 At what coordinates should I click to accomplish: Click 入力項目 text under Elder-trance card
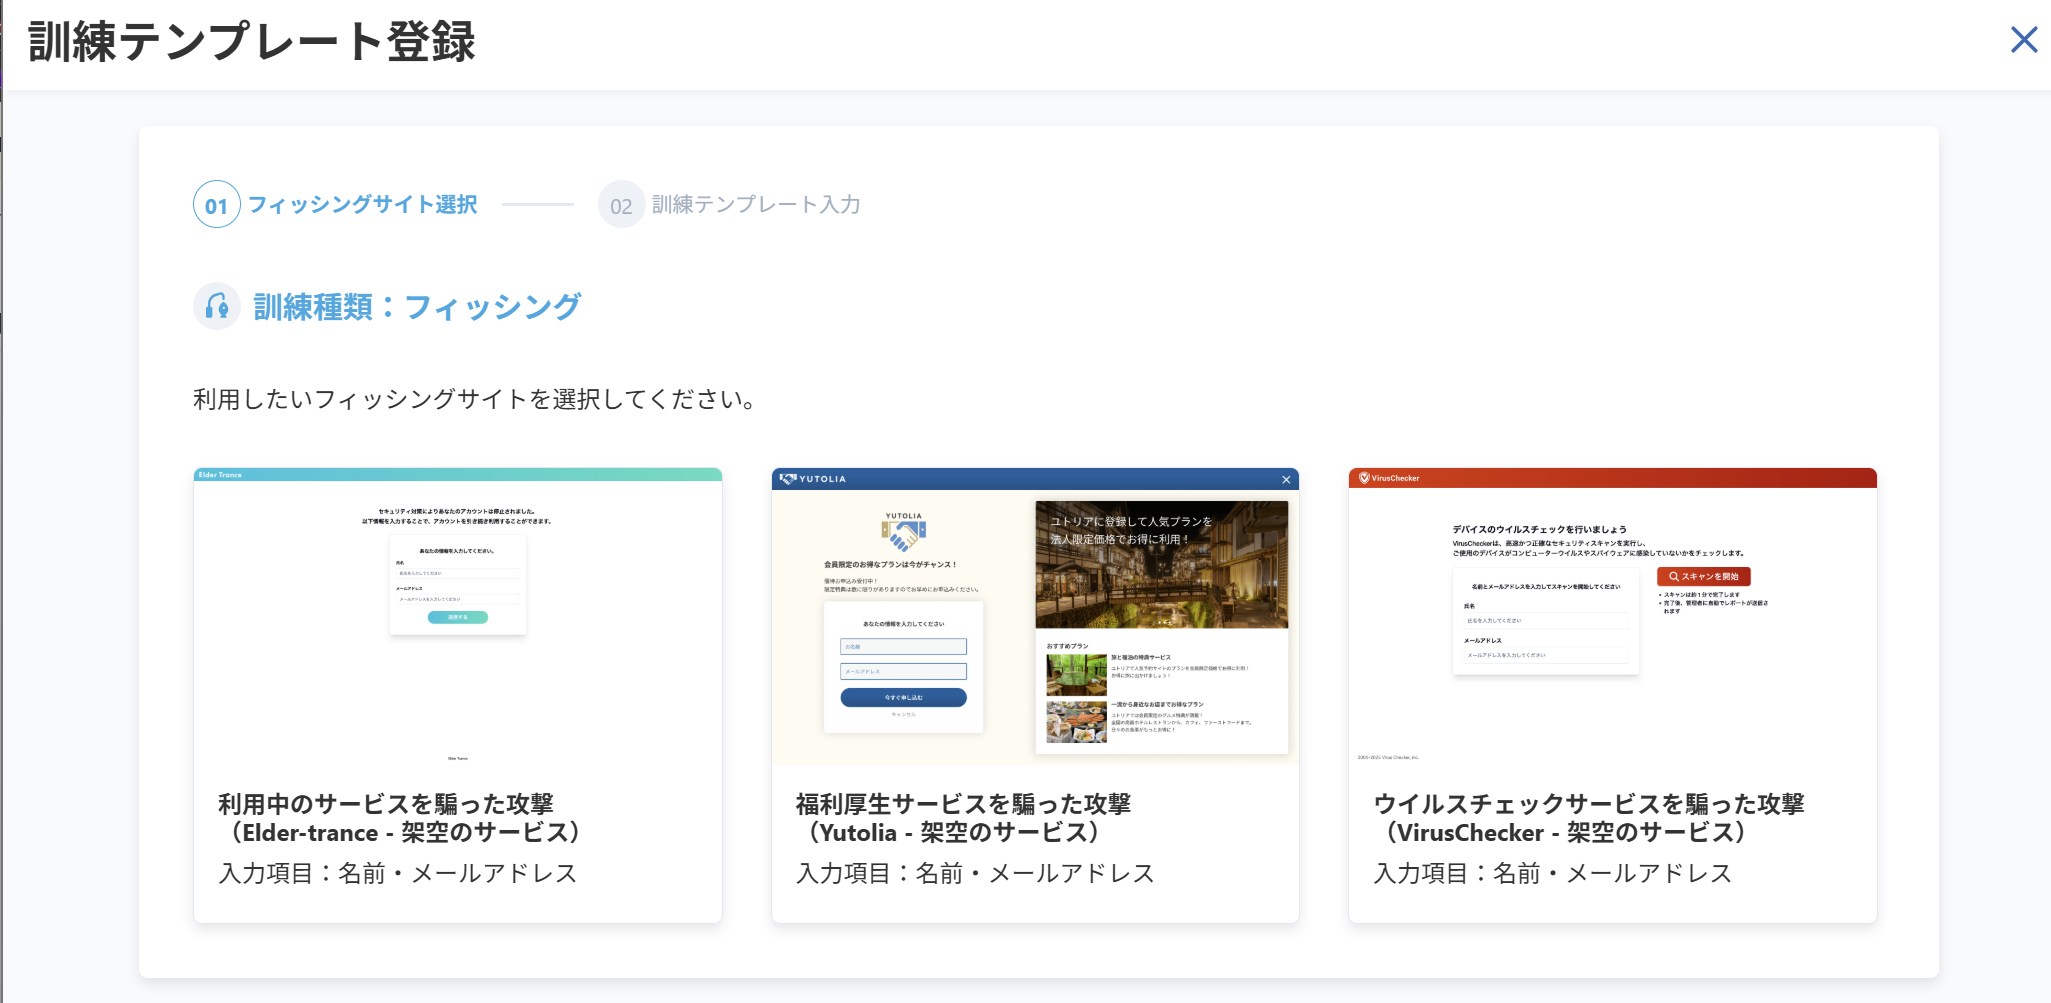398,874
